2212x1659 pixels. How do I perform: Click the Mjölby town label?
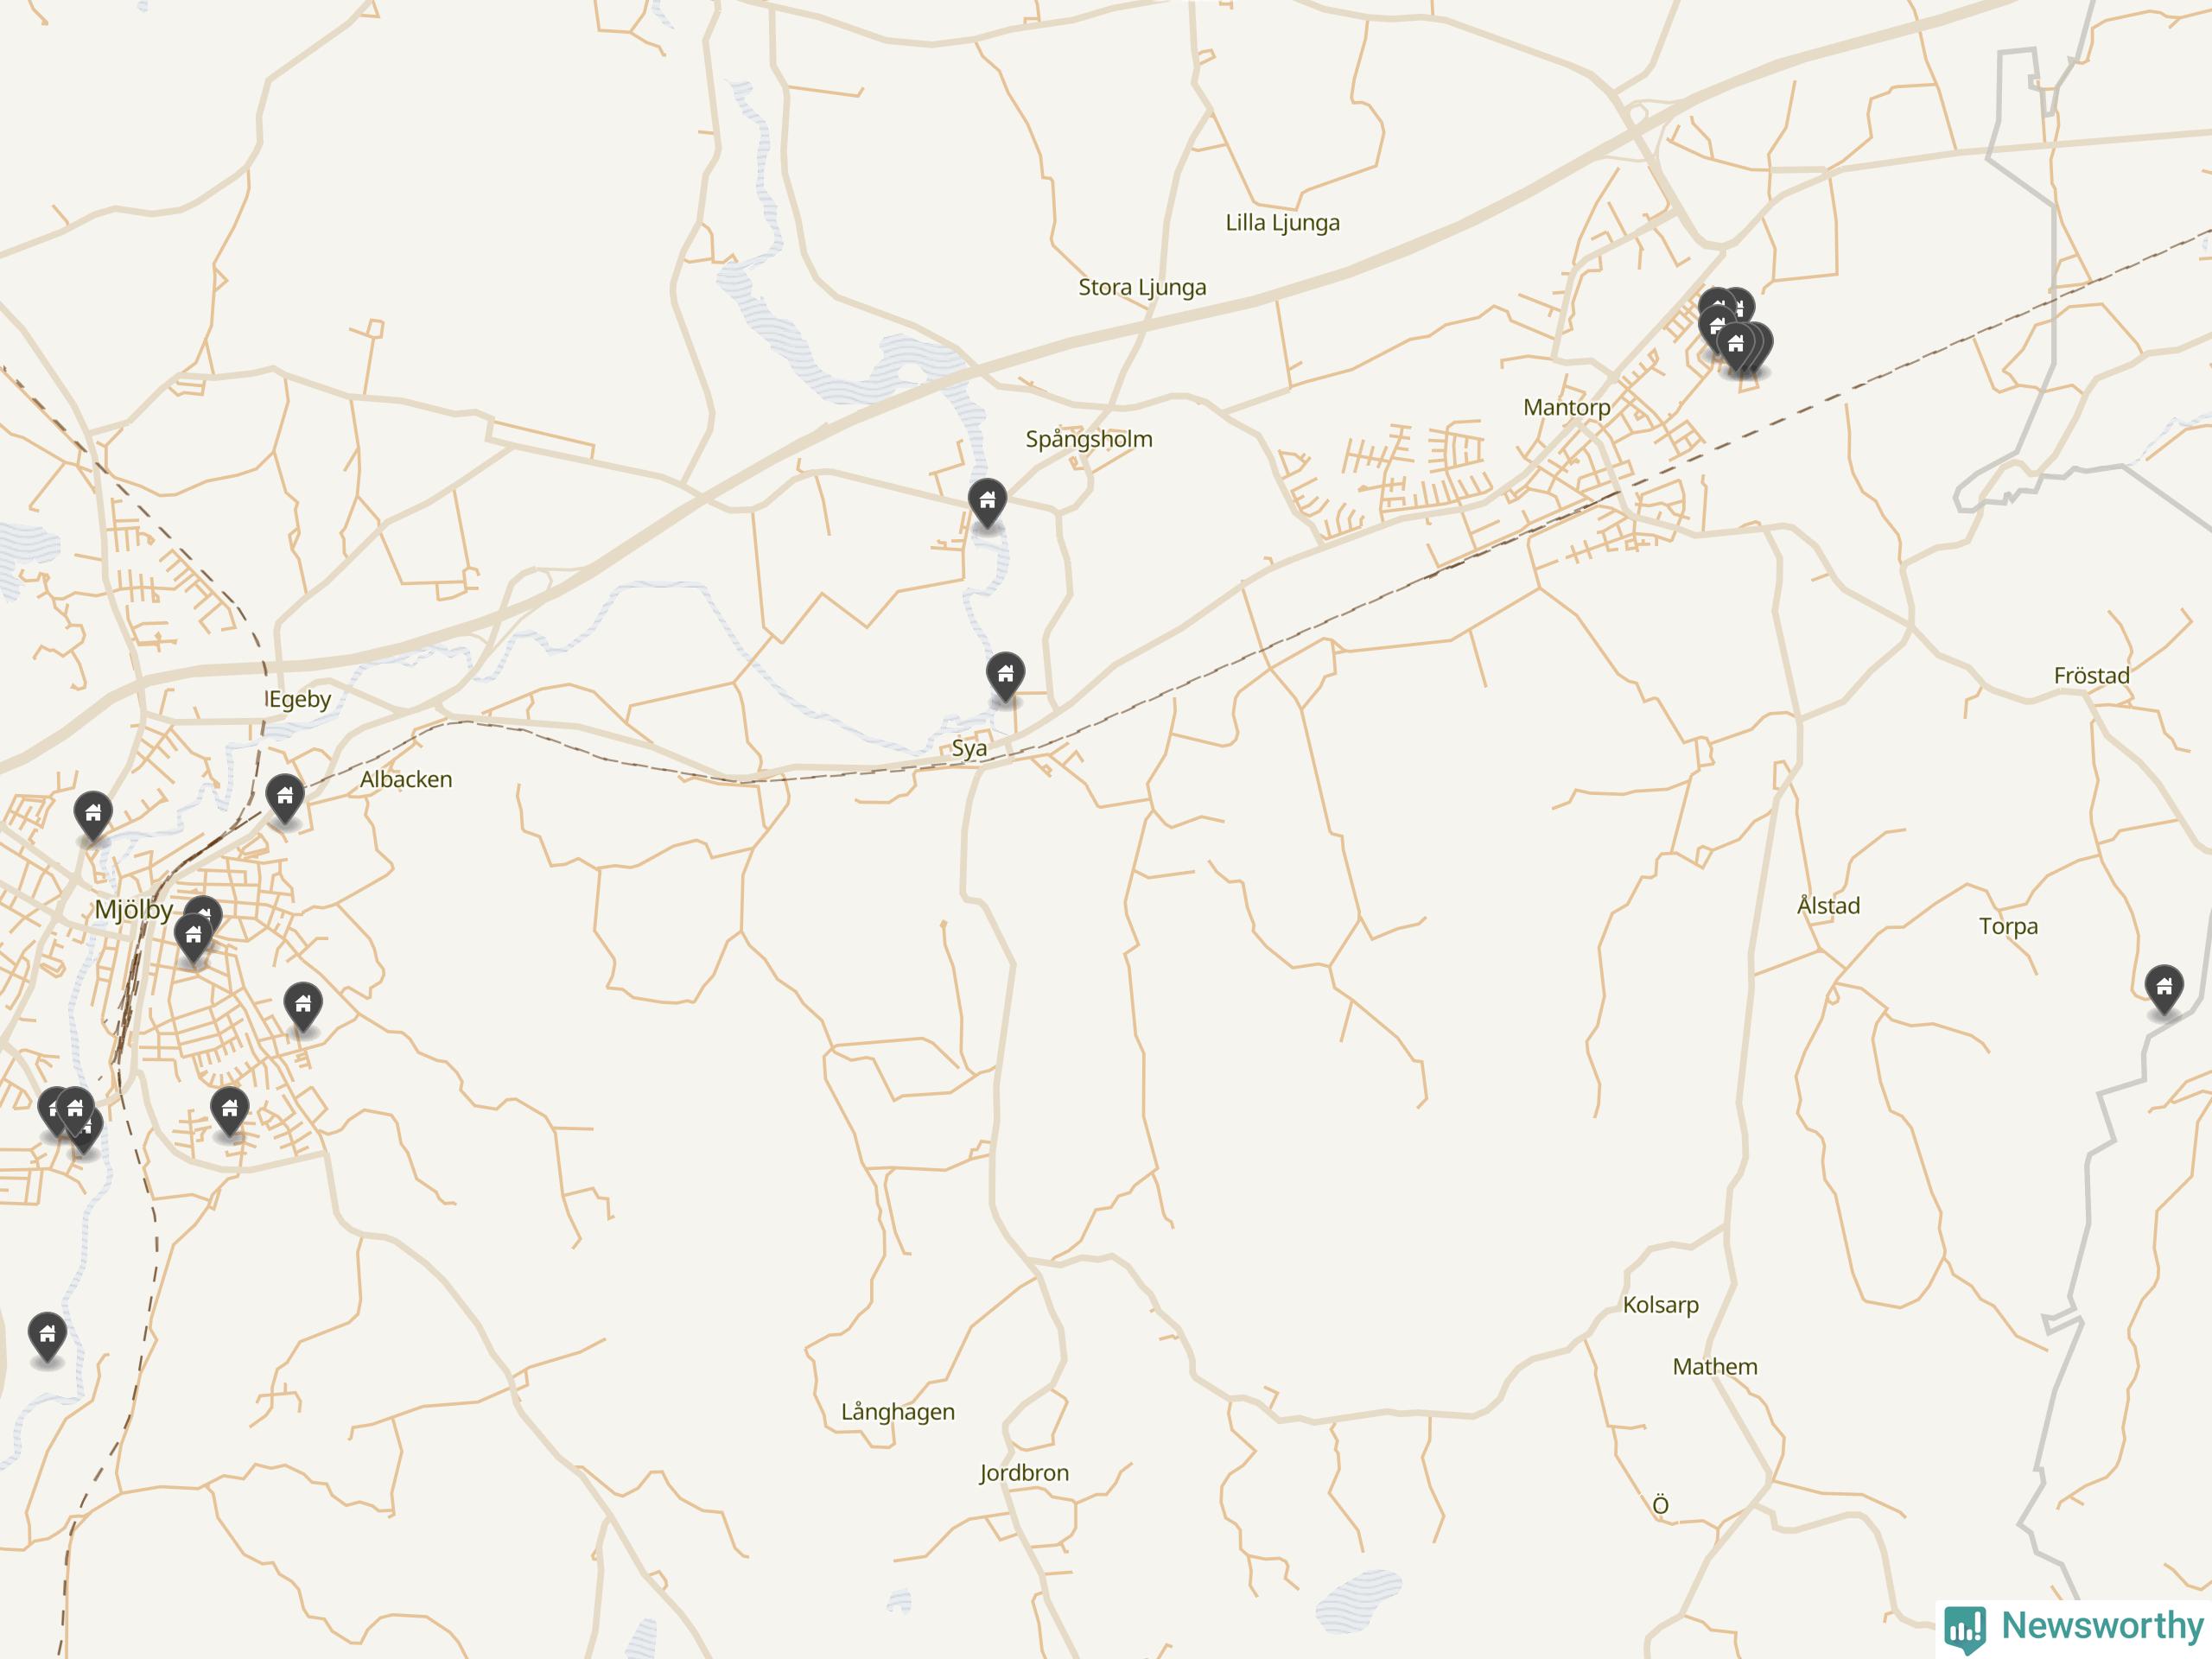tap(133, 909)
